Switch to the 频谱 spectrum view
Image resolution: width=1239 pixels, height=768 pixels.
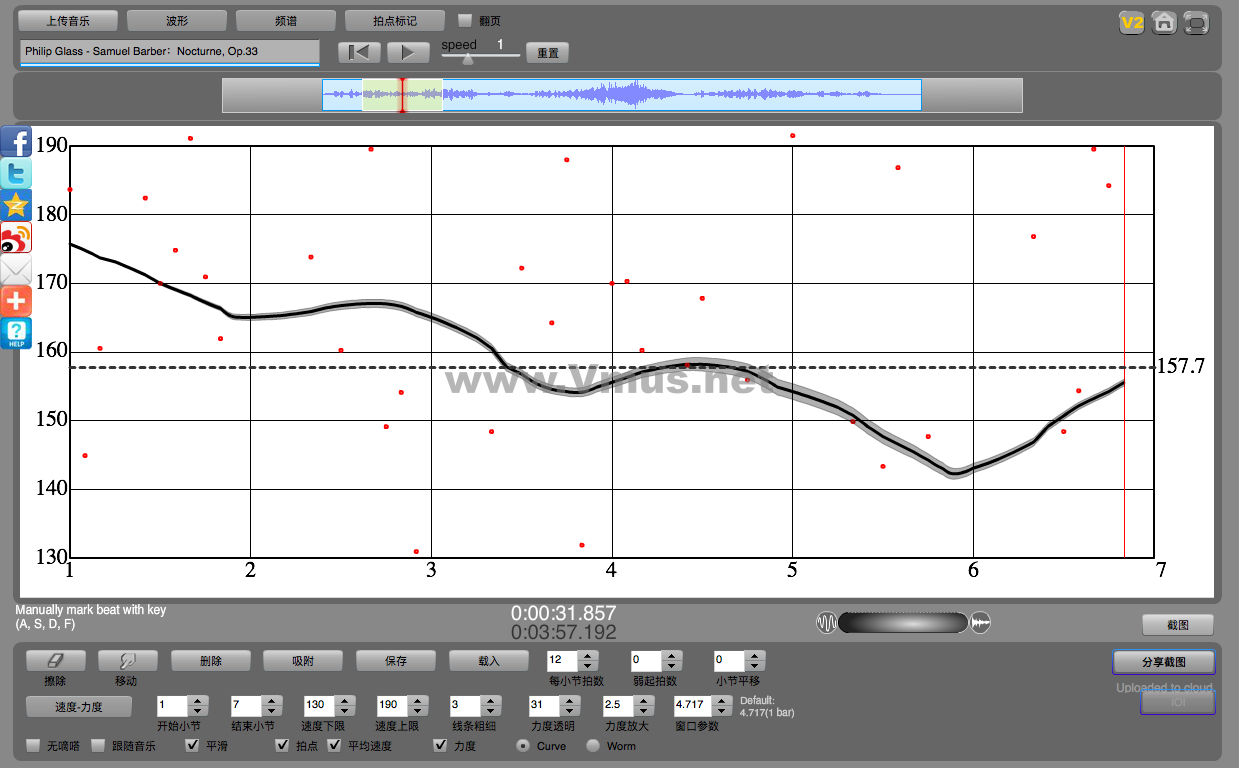click(286, 21)
